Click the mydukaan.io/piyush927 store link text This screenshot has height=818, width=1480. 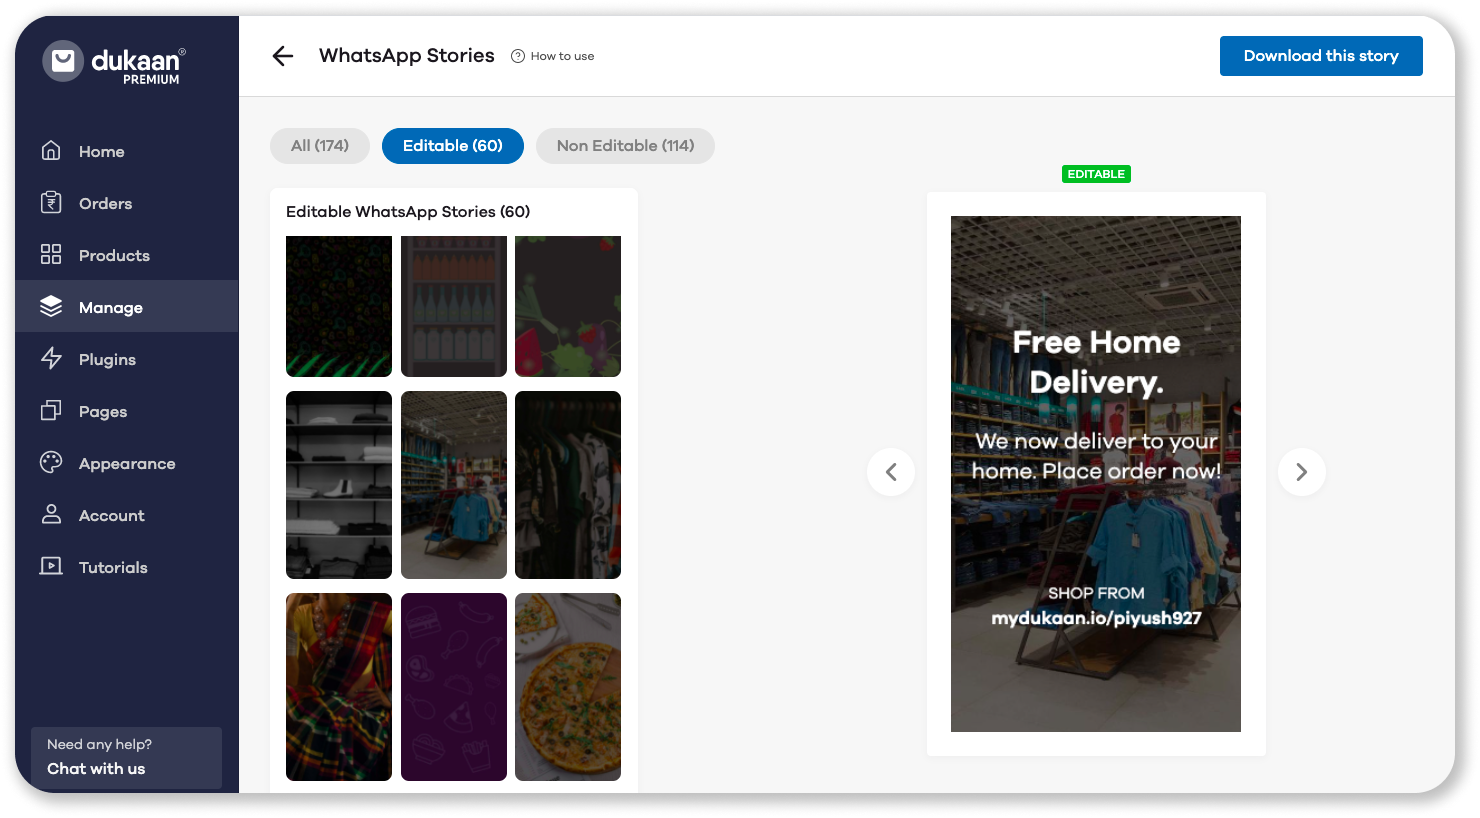tap(1096, 618)
